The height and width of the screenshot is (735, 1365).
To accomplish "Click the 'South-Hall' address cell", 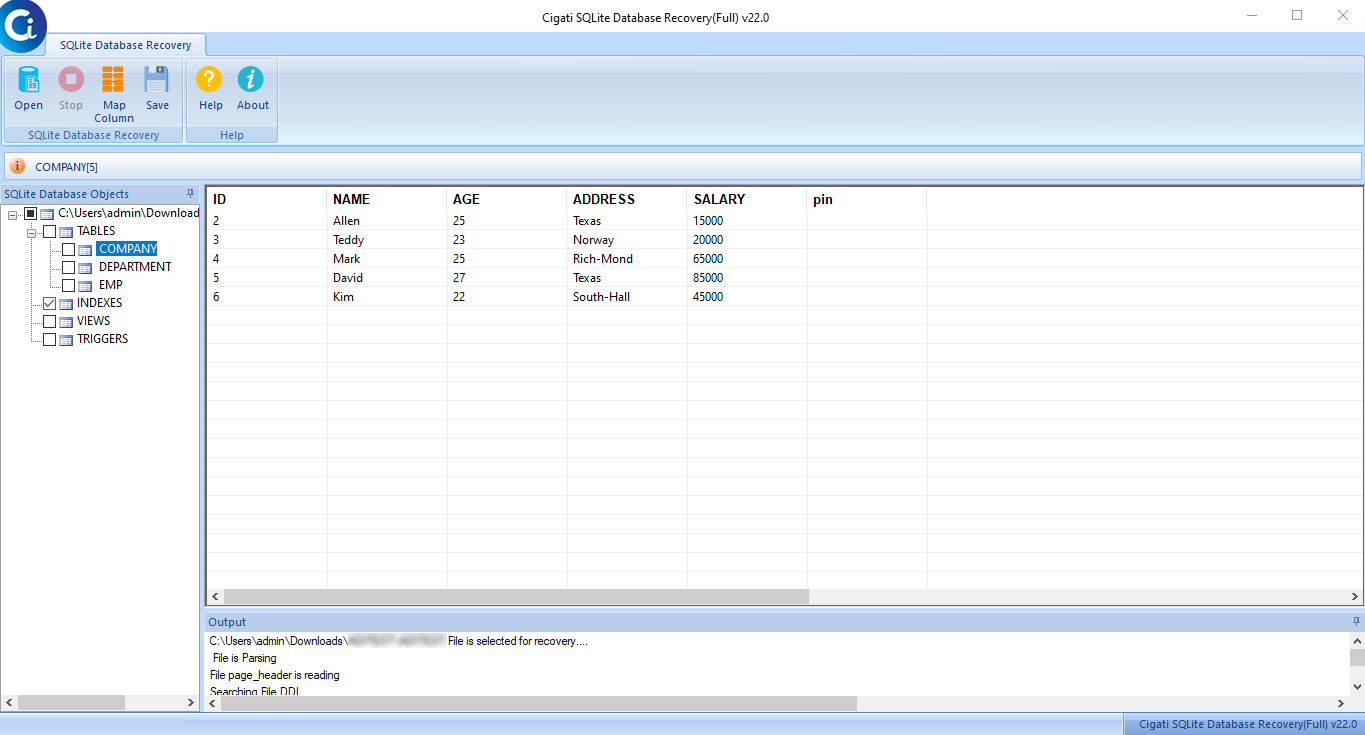I will (x=627, y=297).
